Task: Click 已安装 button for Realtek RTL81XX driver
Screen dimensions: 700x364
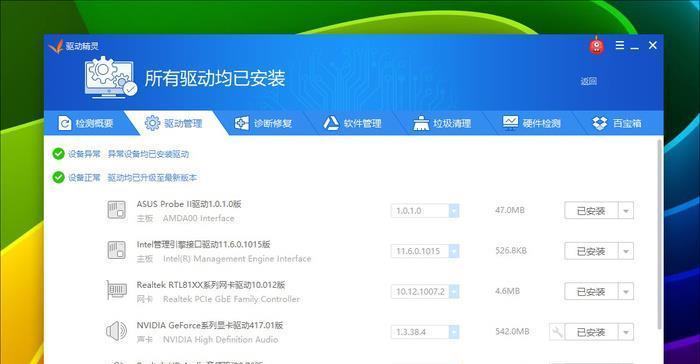Action: [x=592, y=292]
